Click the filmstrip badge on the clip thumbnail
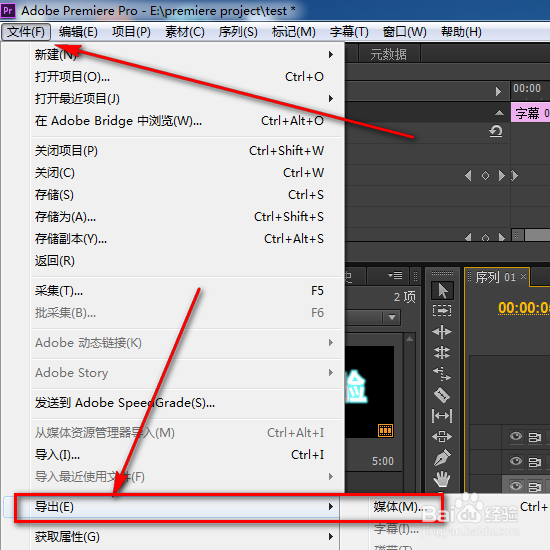550x550 pixels. pyautogui.click(x=385, y=430)
